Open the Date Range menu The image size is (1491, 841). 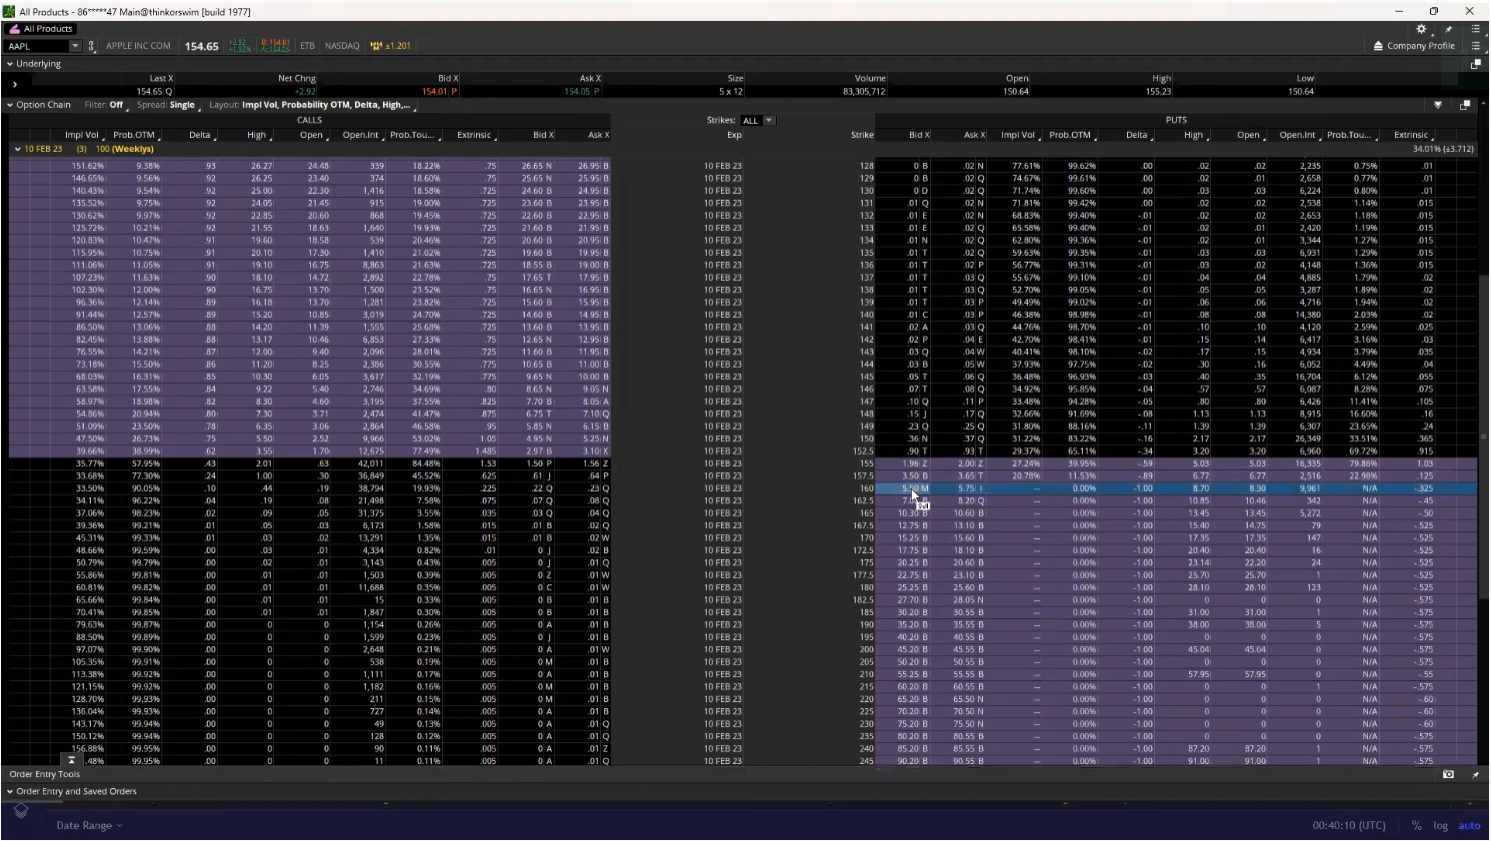tap(86, 825)
